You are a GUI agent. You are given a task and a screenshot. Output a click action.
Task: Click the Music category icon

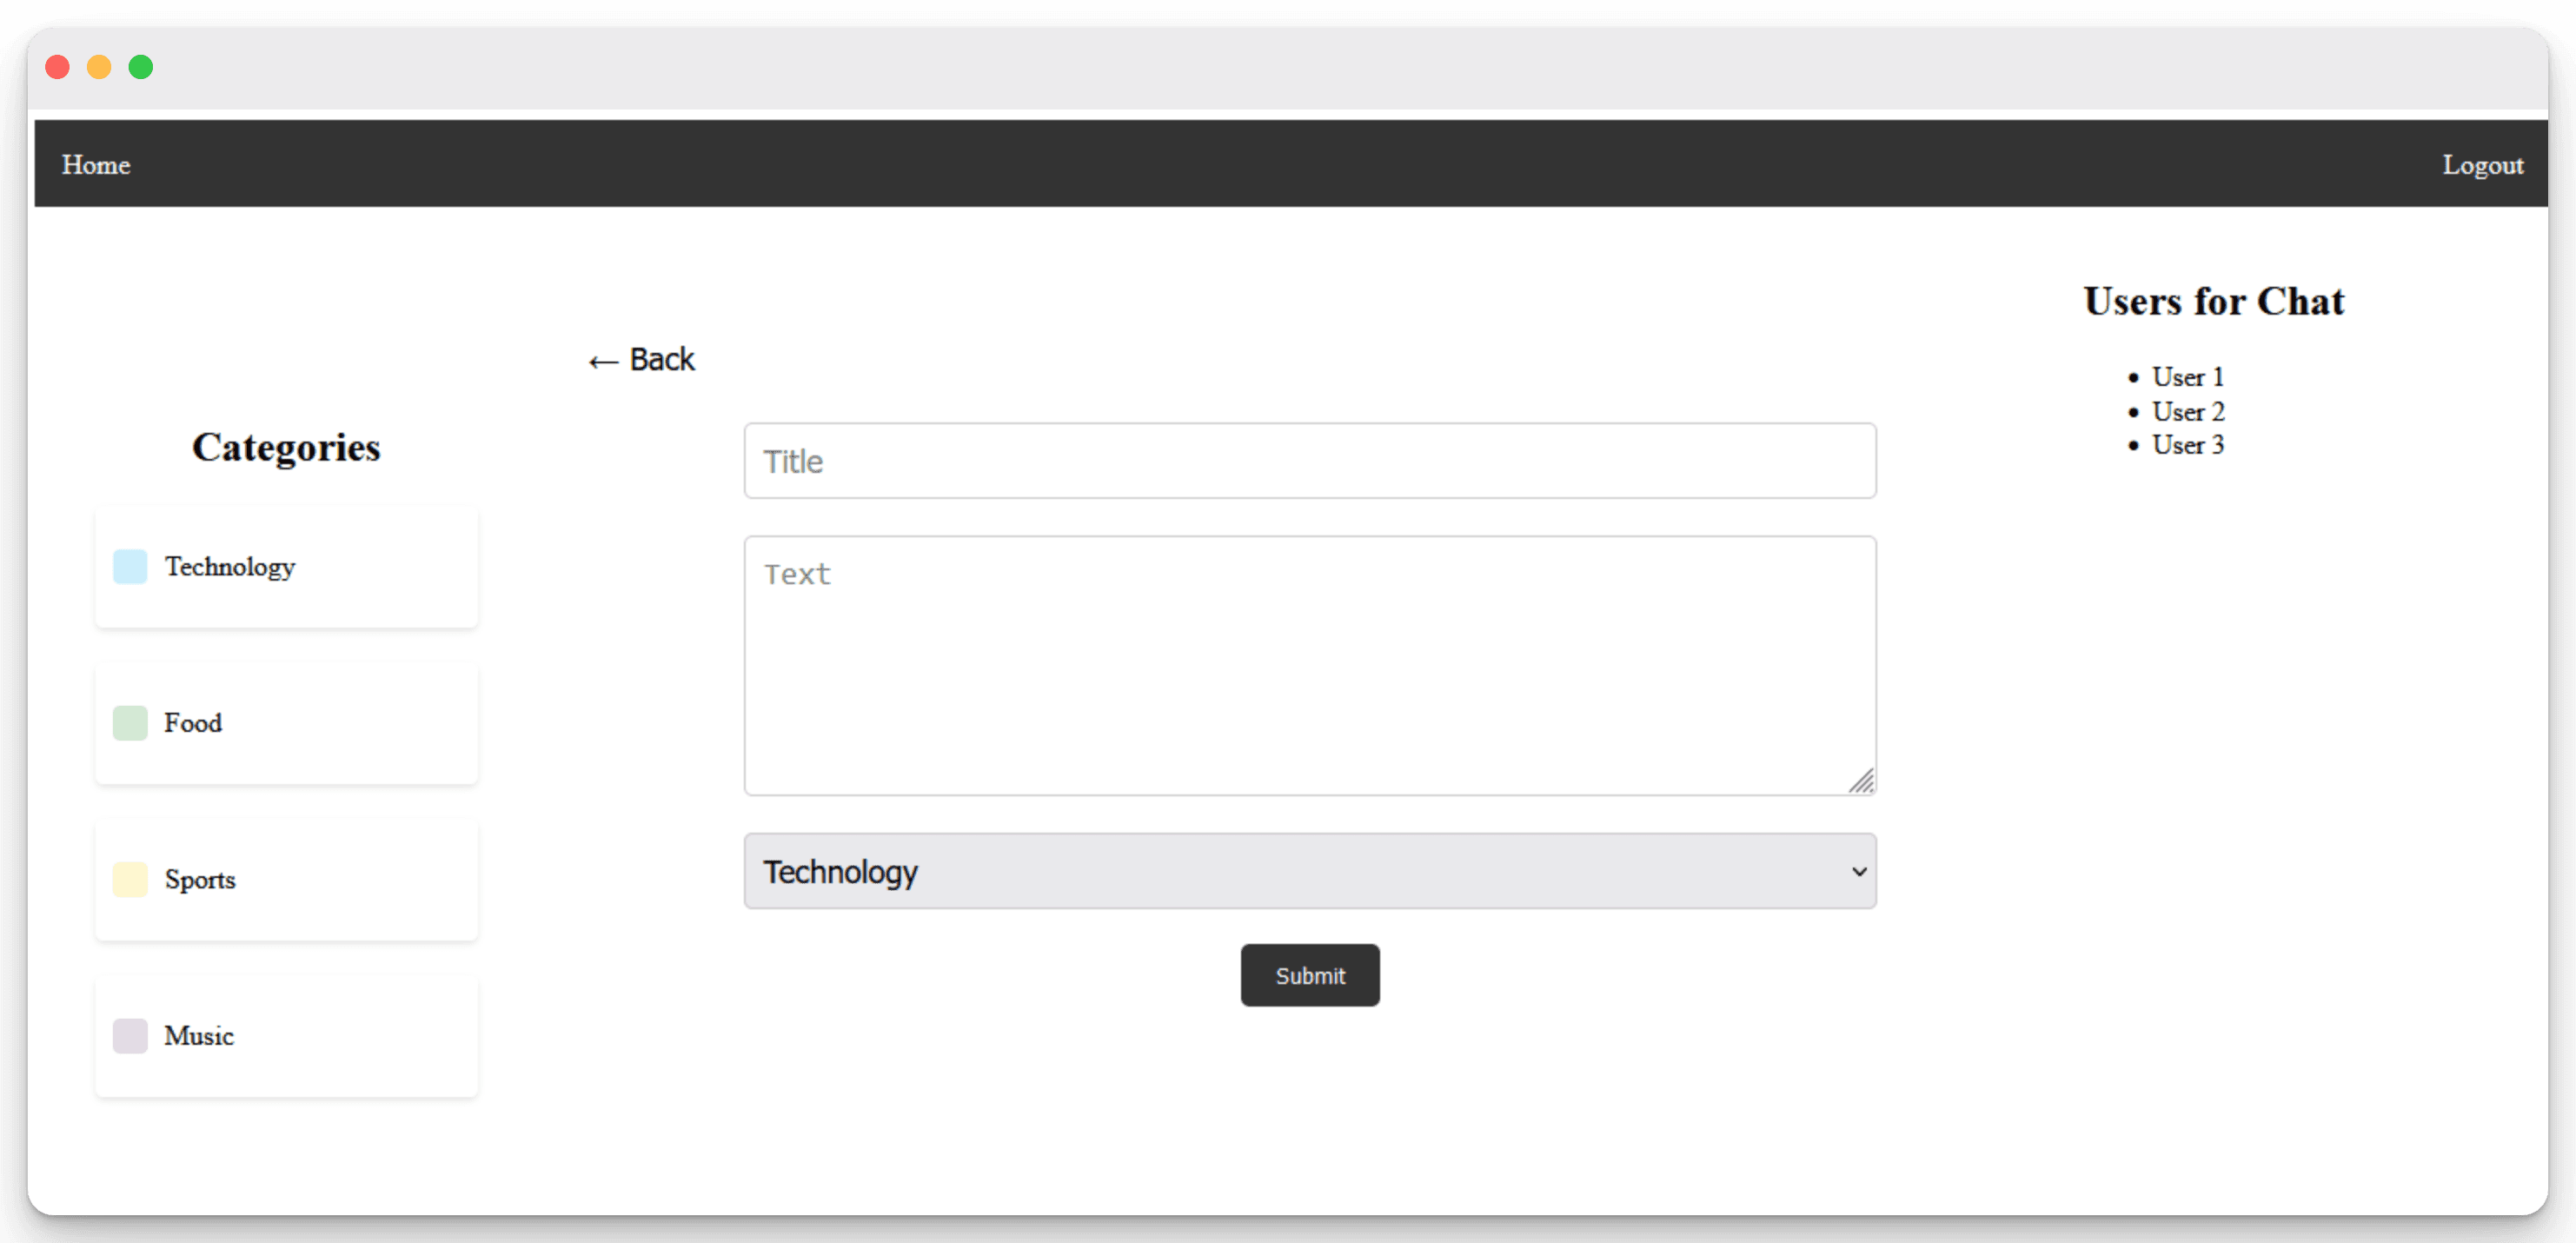click(131, 1036)
